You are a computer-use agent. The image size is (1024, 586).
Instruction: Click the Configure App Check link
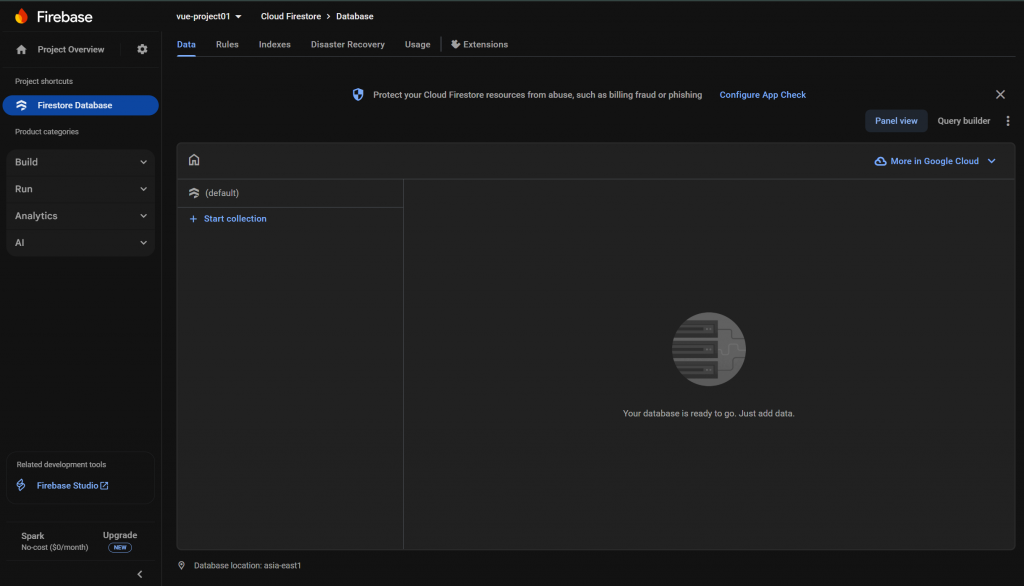click(x=762, y=95)
